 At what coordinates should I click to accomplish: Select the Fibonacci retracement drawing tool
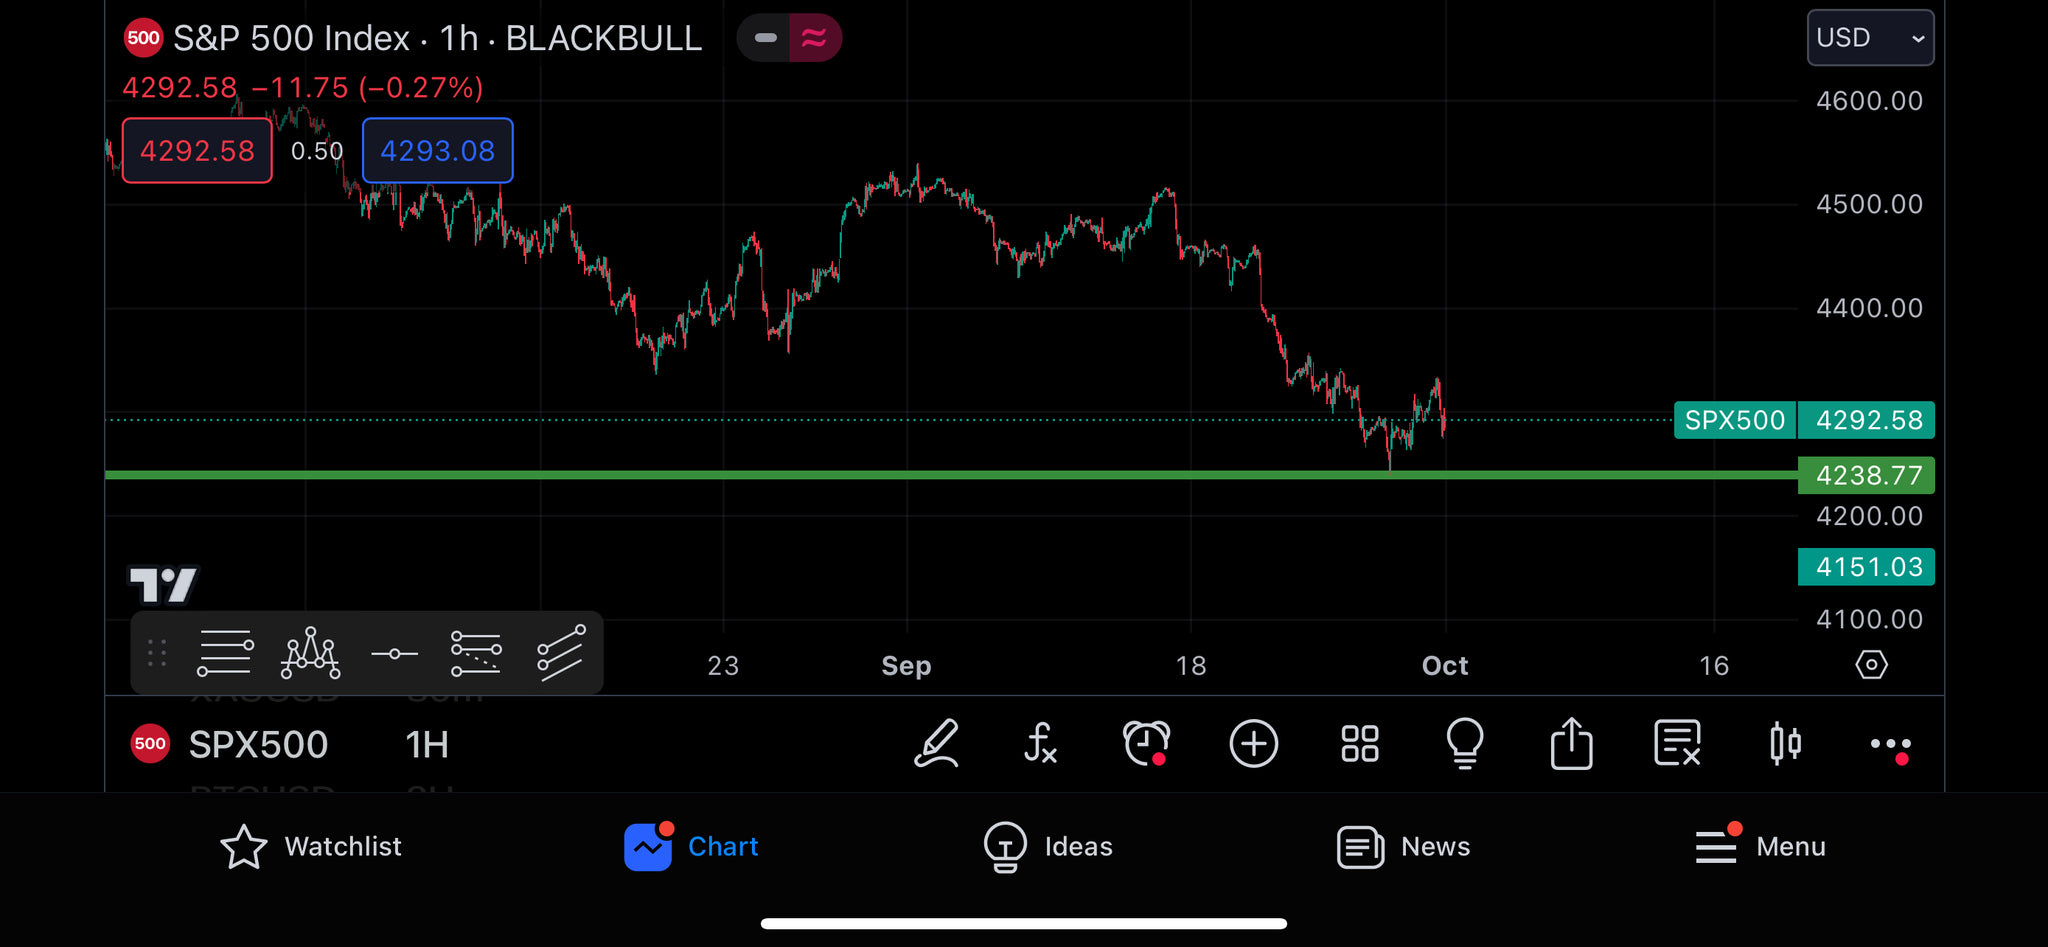tap(226, 654)
